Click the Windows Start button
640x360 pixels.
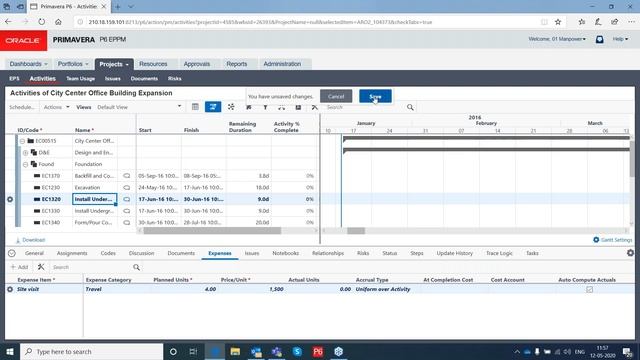(x=10, y=351)
